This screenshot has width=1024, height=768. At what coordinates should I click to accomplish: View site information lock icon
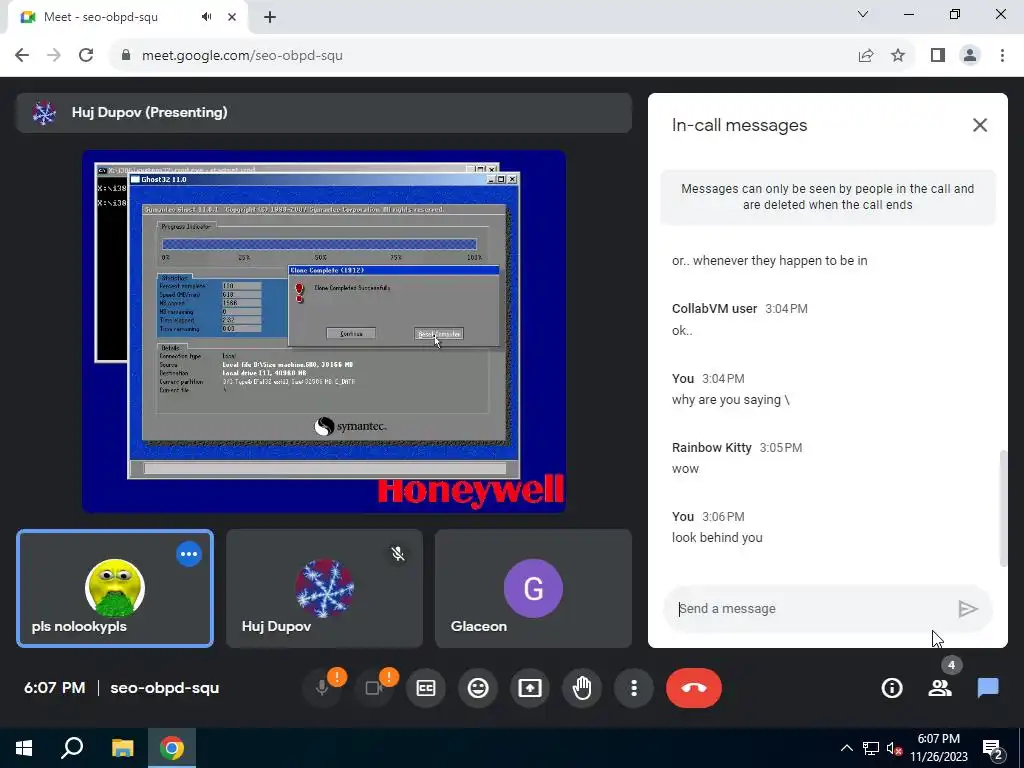click(x=126, y=56)
